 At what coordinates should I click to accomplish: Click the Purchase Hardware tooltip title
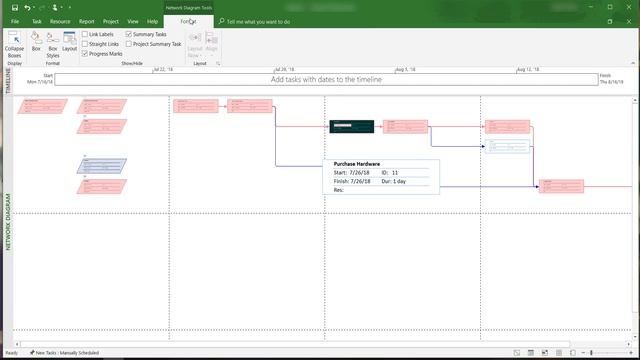coord(357,164)
